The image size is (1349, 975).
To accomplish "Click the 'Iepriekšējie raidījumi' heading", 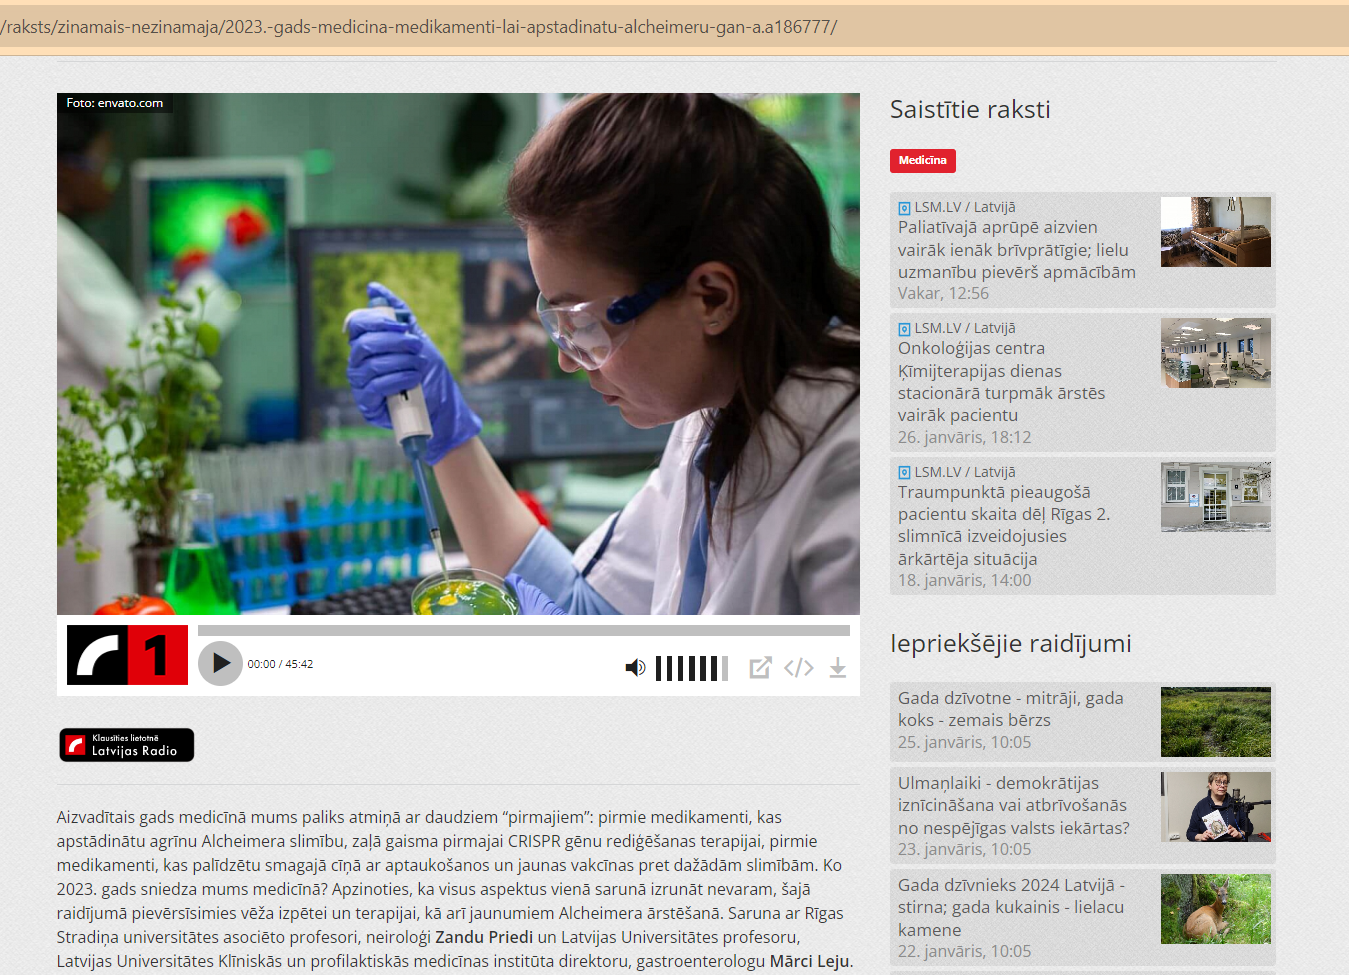I will point(1011,644).
